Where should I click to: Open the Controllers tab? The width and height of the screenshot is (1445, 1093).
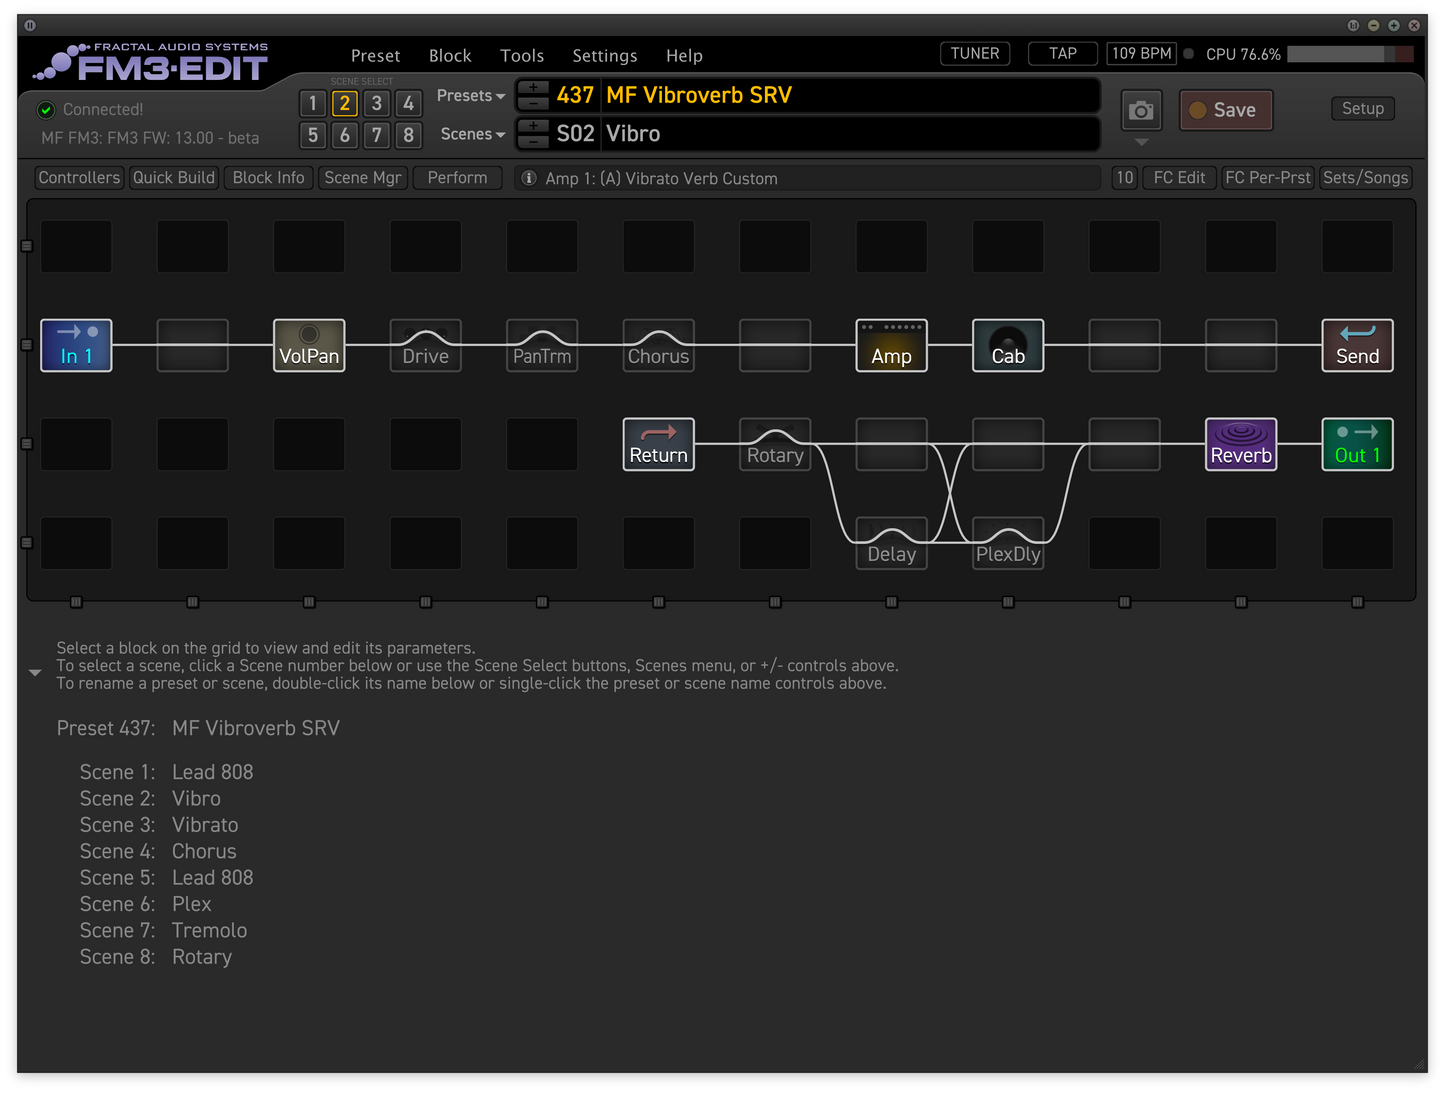coord(79,178)
